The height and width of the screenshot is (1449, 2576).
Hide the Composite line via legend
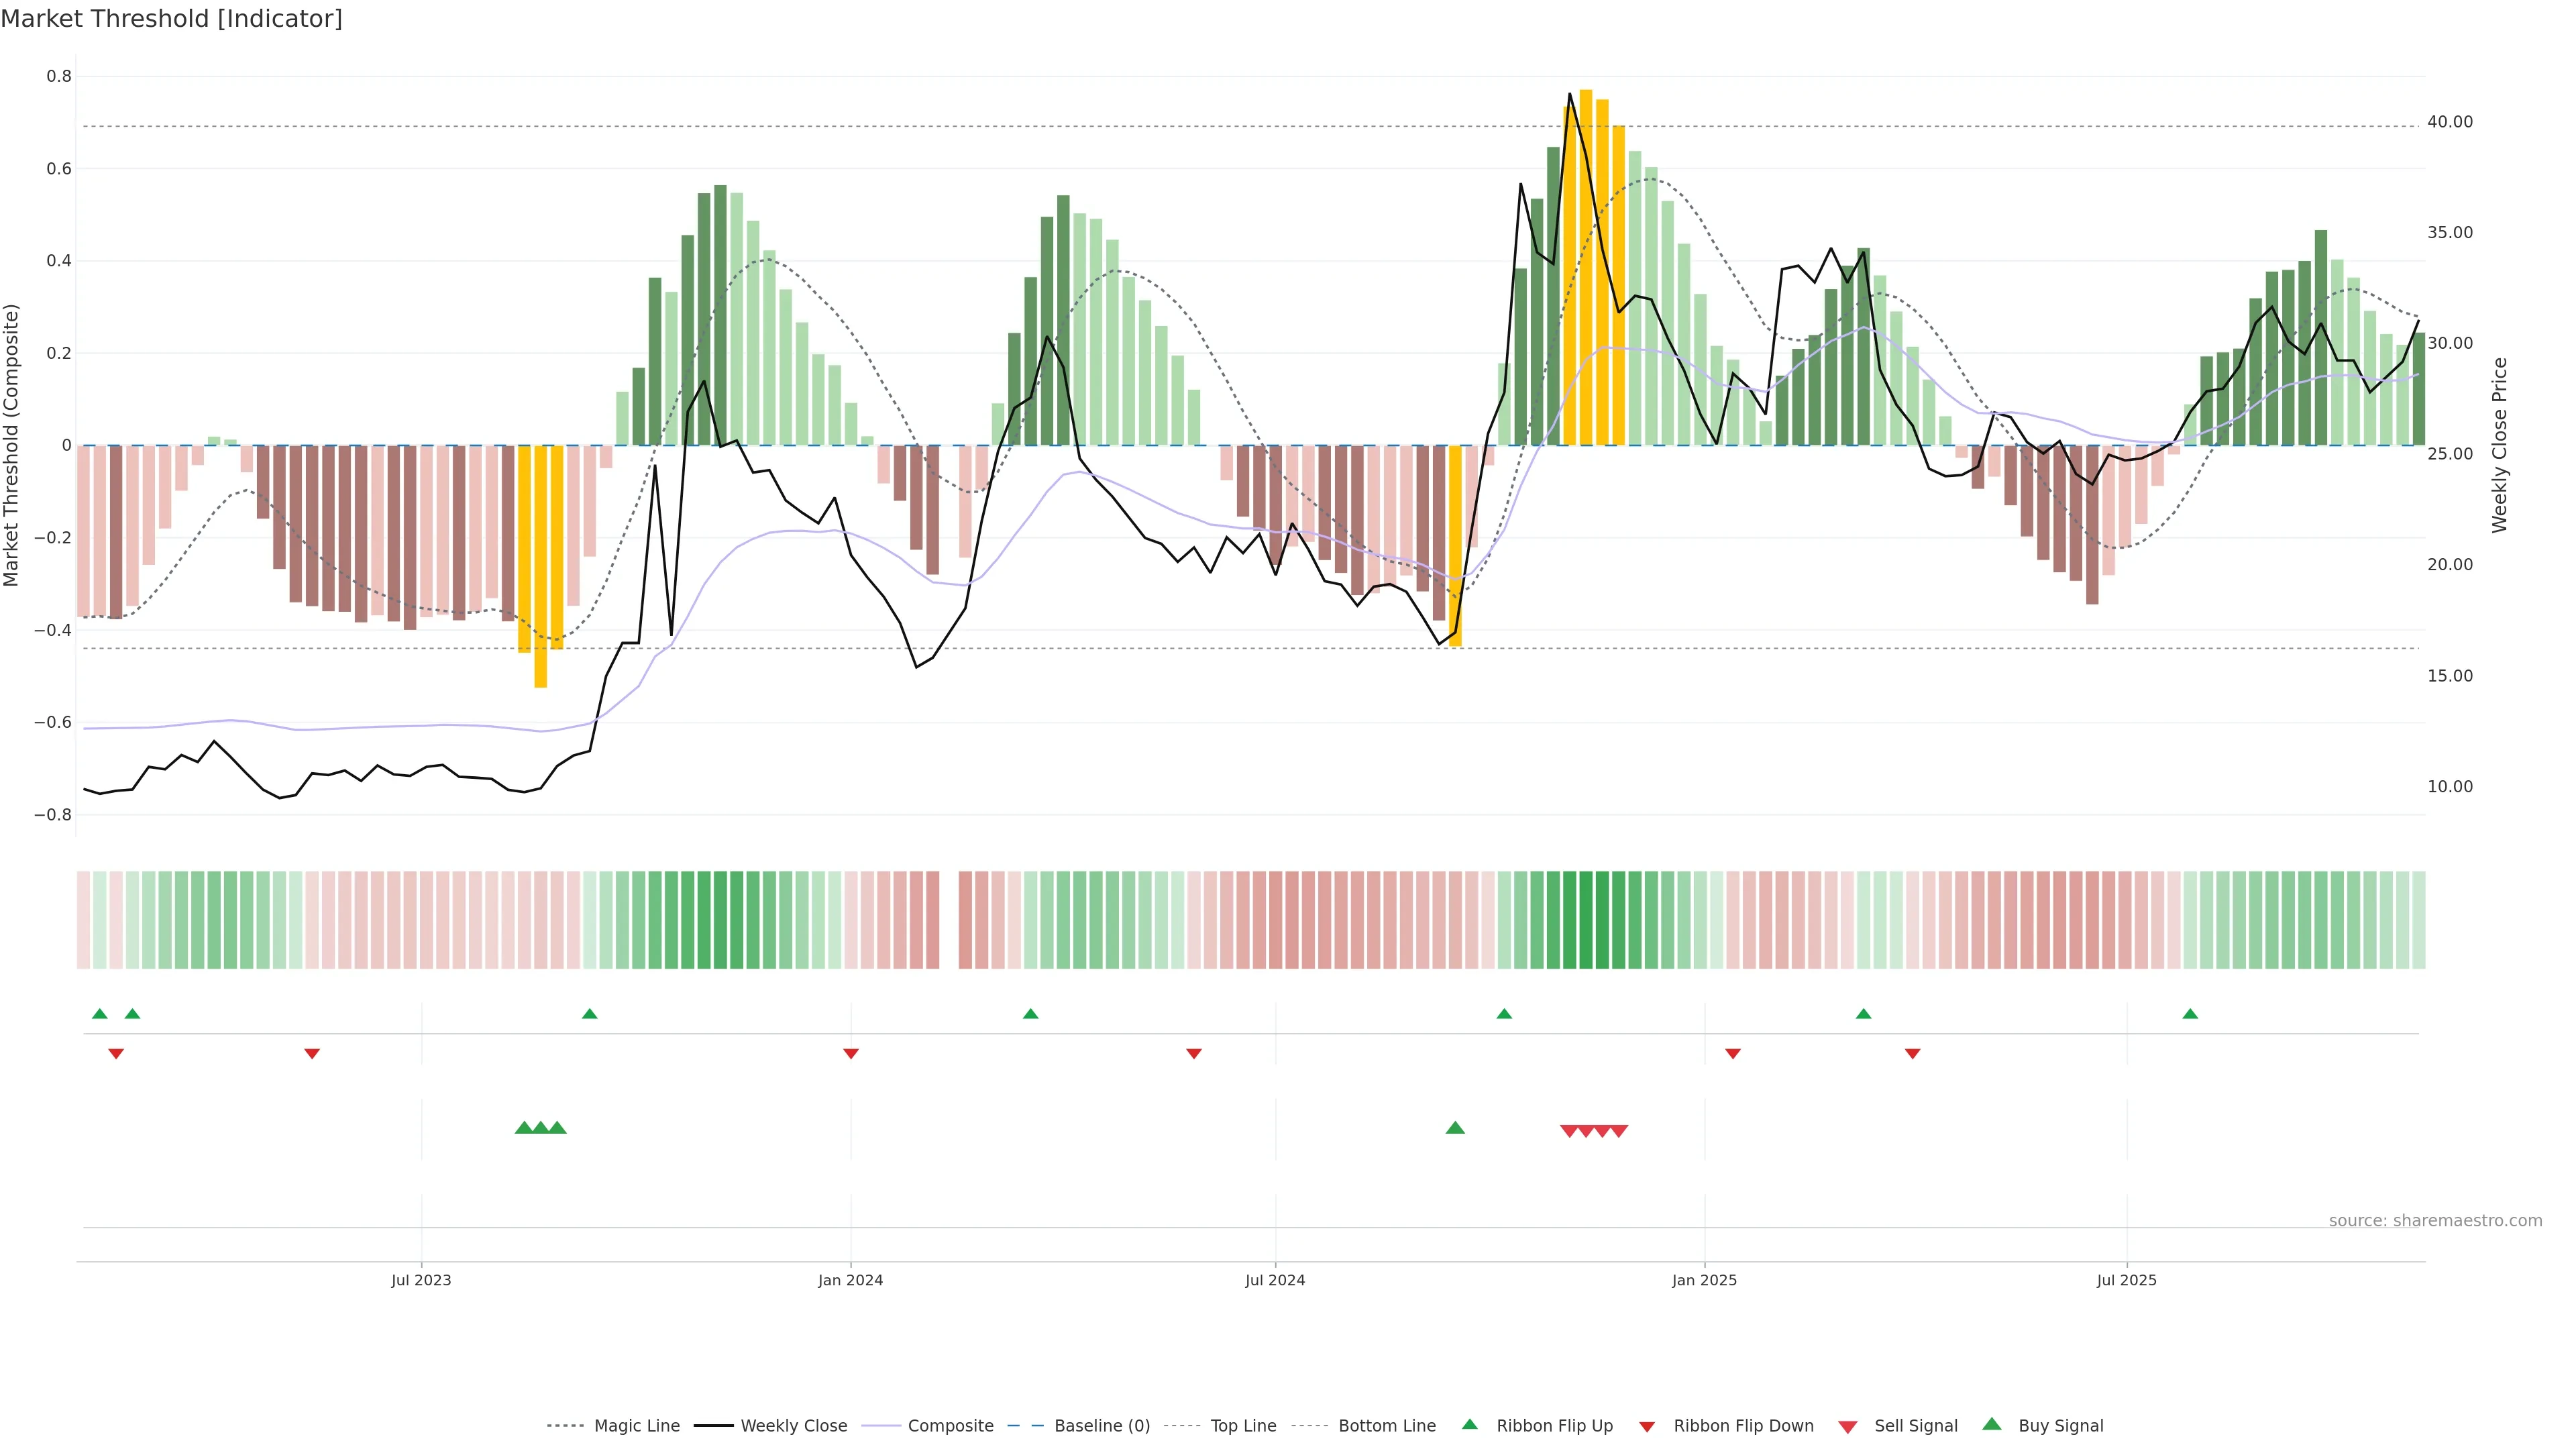(950, 1426)
